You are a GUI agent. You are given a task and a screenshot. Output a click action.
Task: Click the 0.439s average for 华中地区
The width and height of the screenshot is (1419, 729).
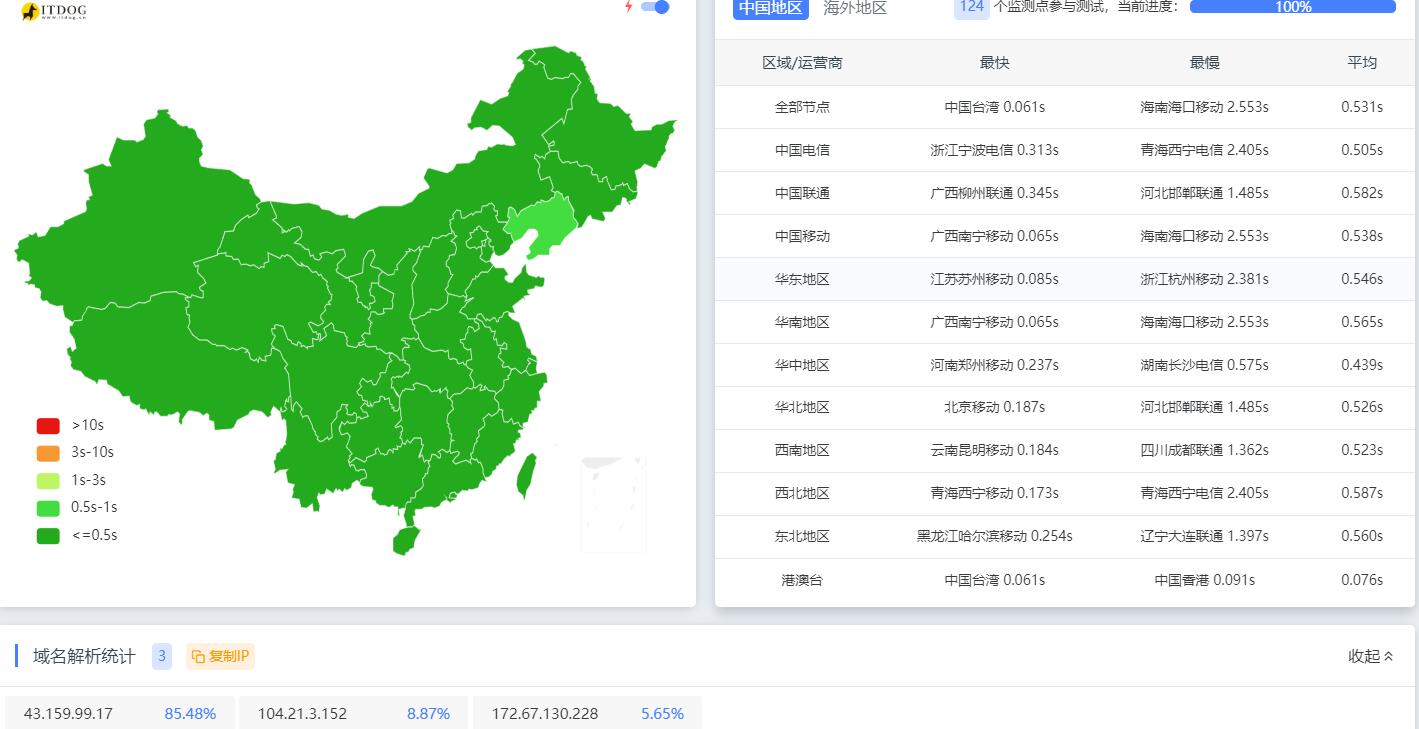tap(1362, 365)
